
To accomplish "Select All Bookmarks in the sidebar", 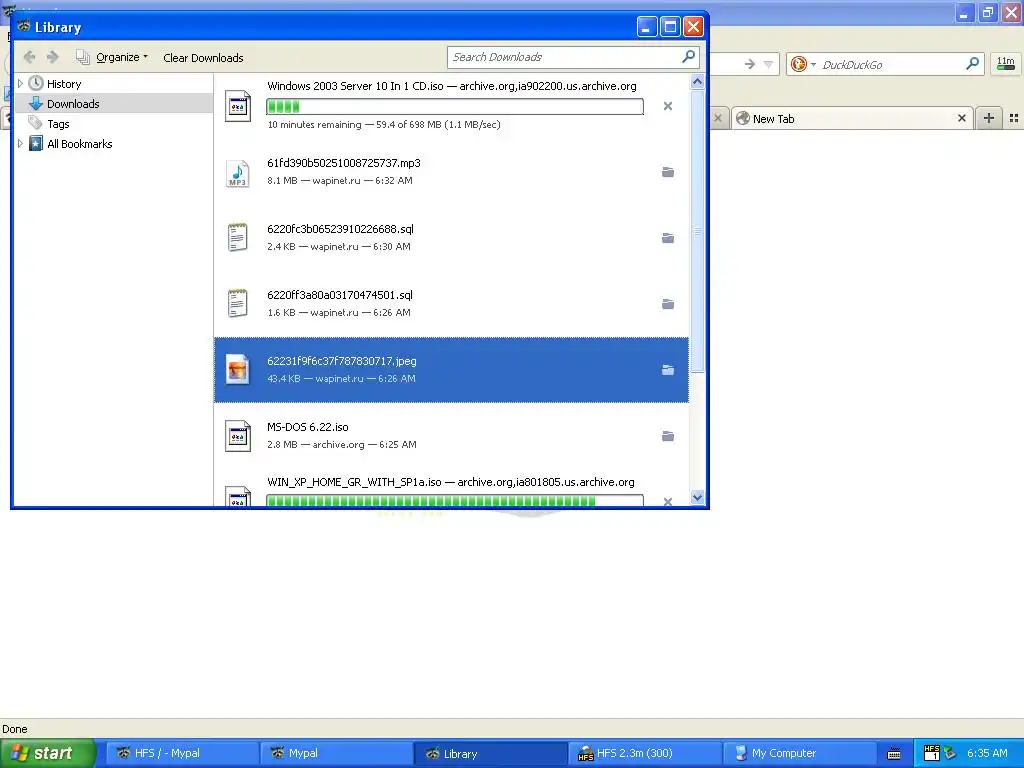I will point(80,144).
